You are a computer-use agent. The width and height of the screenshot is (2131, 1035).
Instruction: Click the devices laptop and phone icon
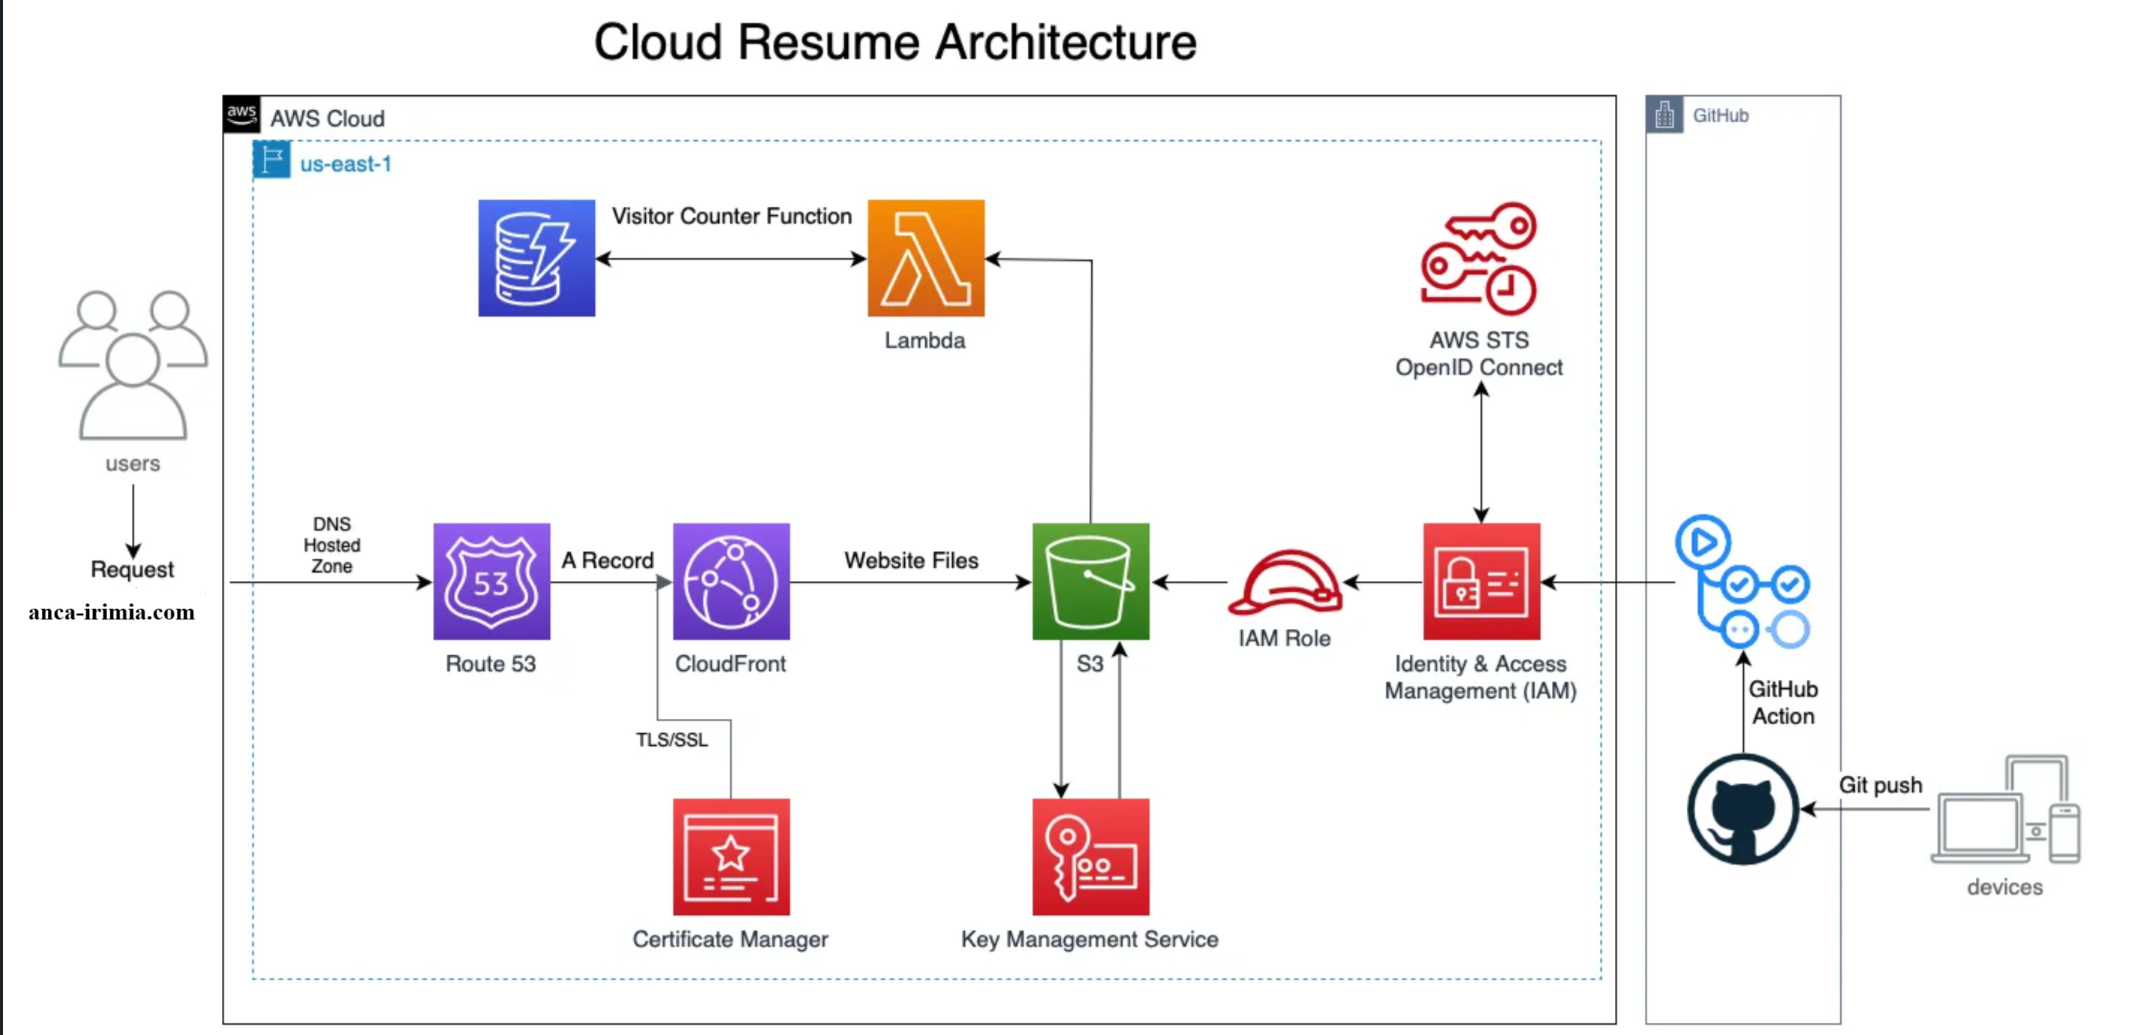click(x=2006, y=810)
